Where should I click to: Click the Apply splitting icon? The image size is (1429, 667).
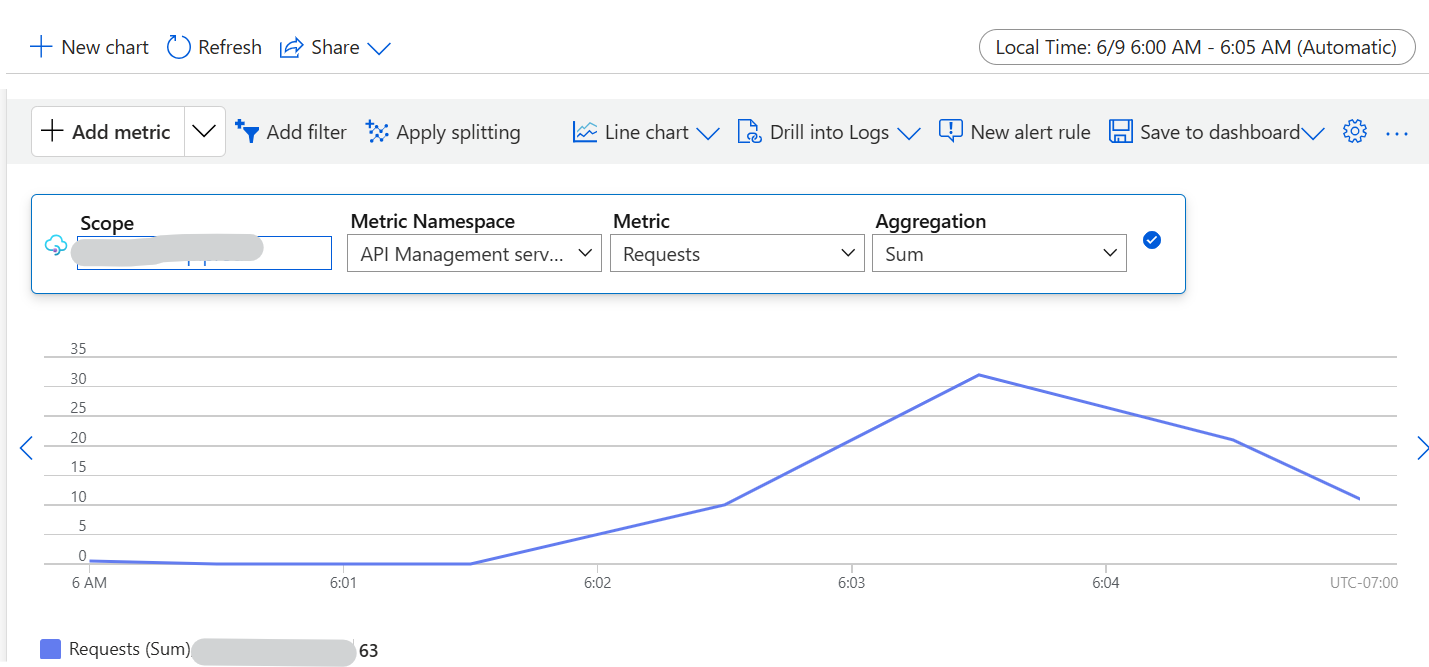coord(377,132)
